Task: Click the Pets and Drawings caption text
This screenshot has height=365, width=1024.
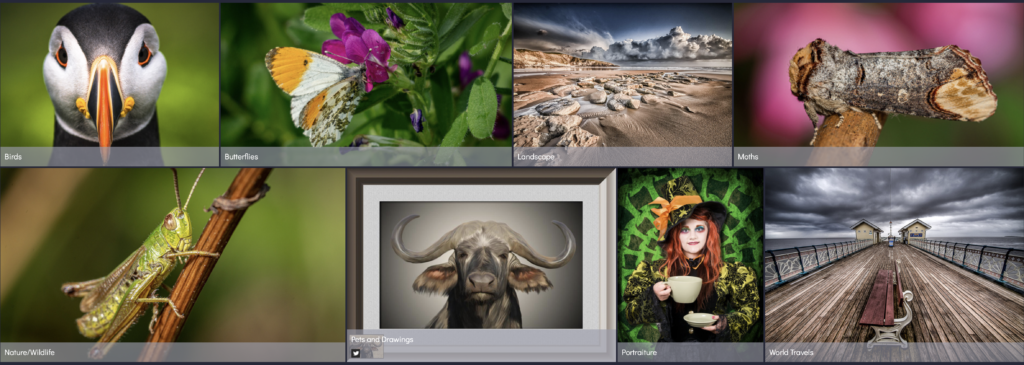Action: (x=382, y=340)
